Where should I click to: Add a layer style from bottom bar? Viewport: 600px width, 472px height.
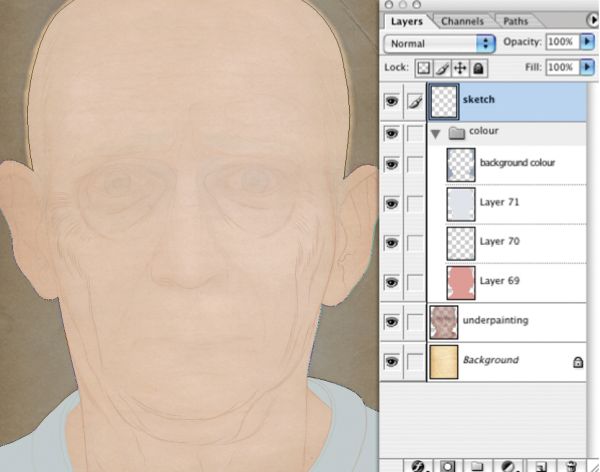[x=418, y=466]
